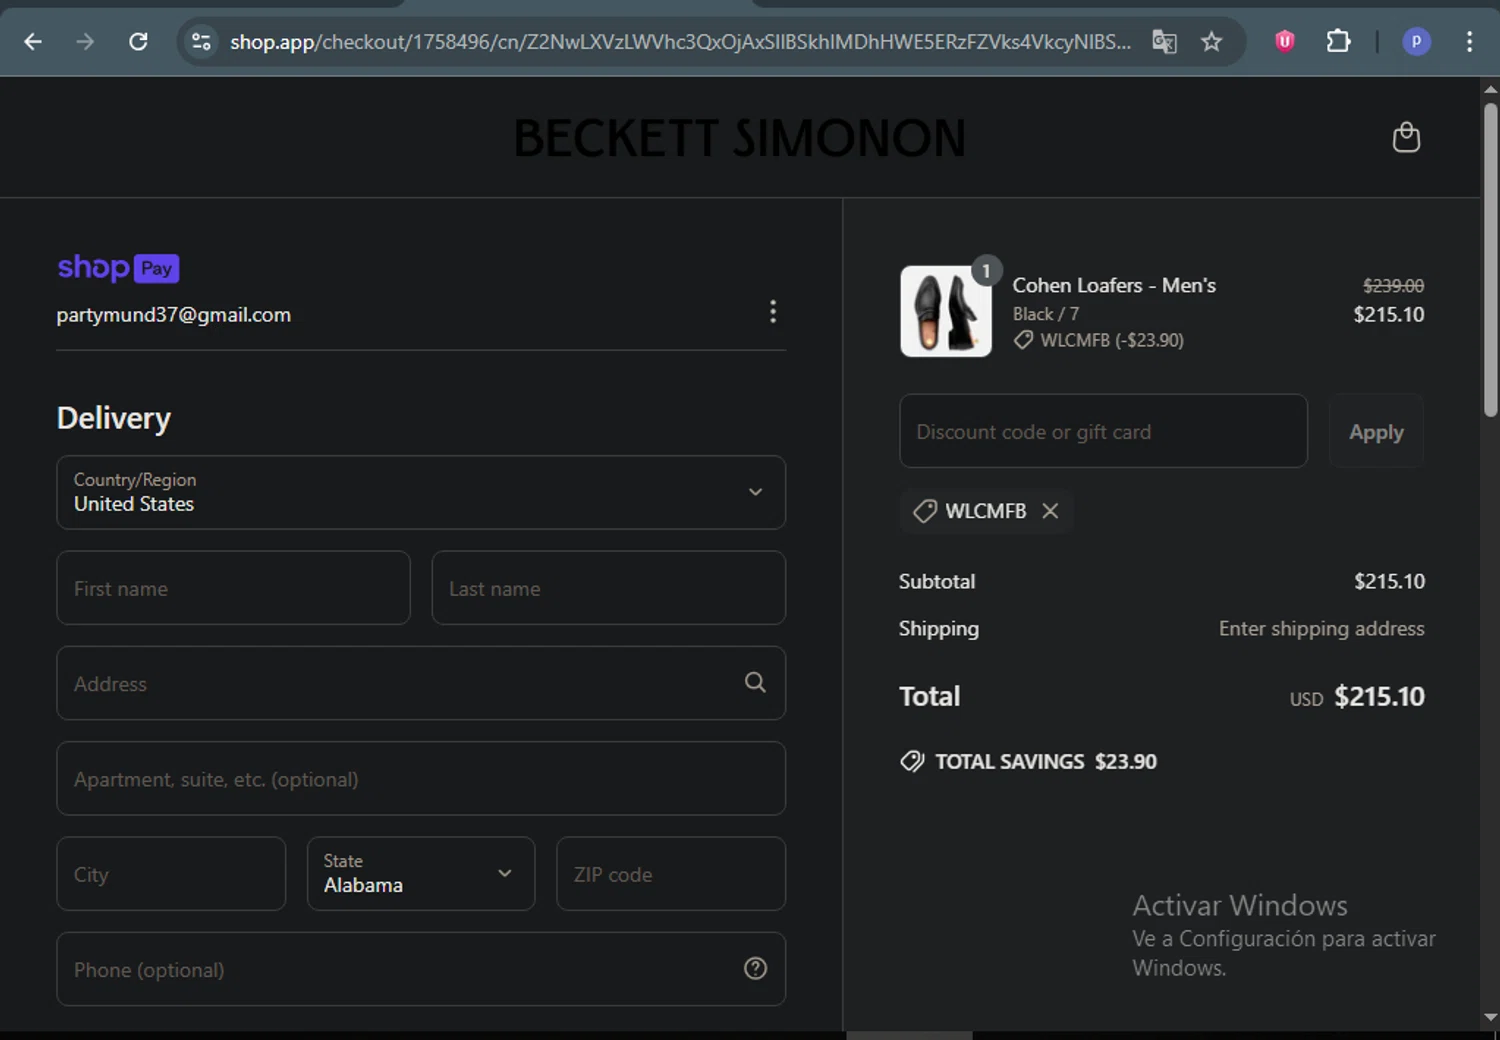
Task: Click the TOTAL SAVINGS $23.90 text
Action: coord(1045,762)
